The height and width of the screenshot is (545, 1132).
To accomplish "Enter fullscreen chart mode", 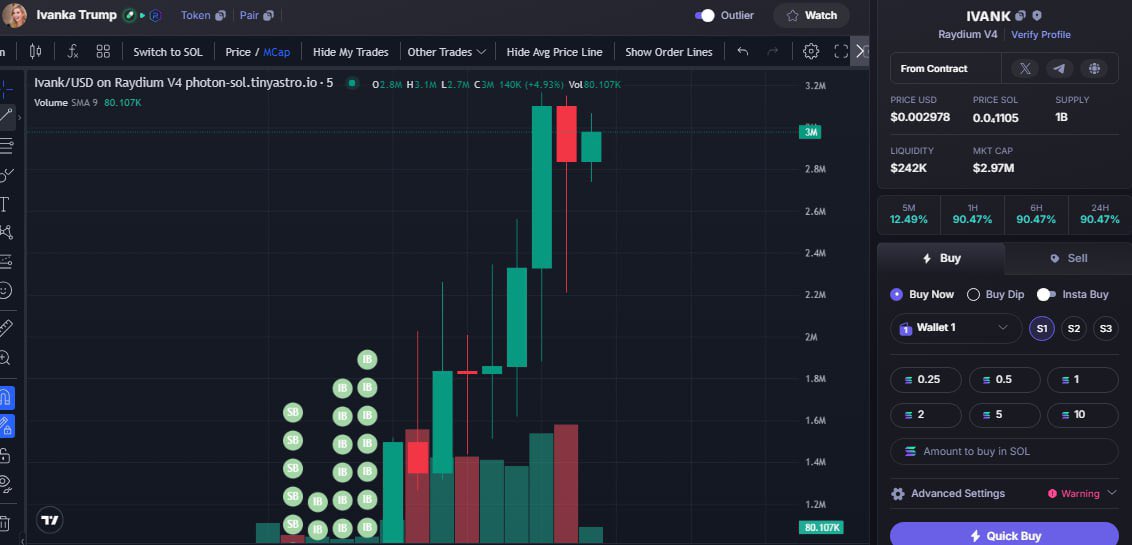I will [x=841, y=51].
